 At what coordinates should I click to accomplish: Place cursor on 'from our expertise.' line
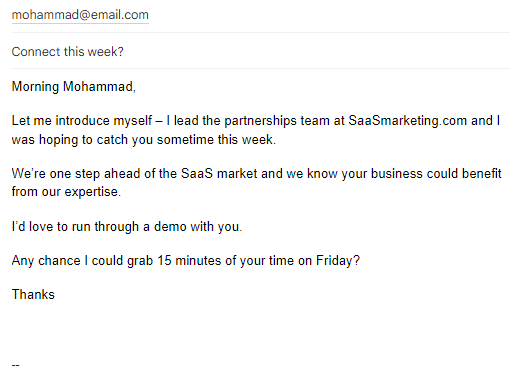[x=66, y=192]
